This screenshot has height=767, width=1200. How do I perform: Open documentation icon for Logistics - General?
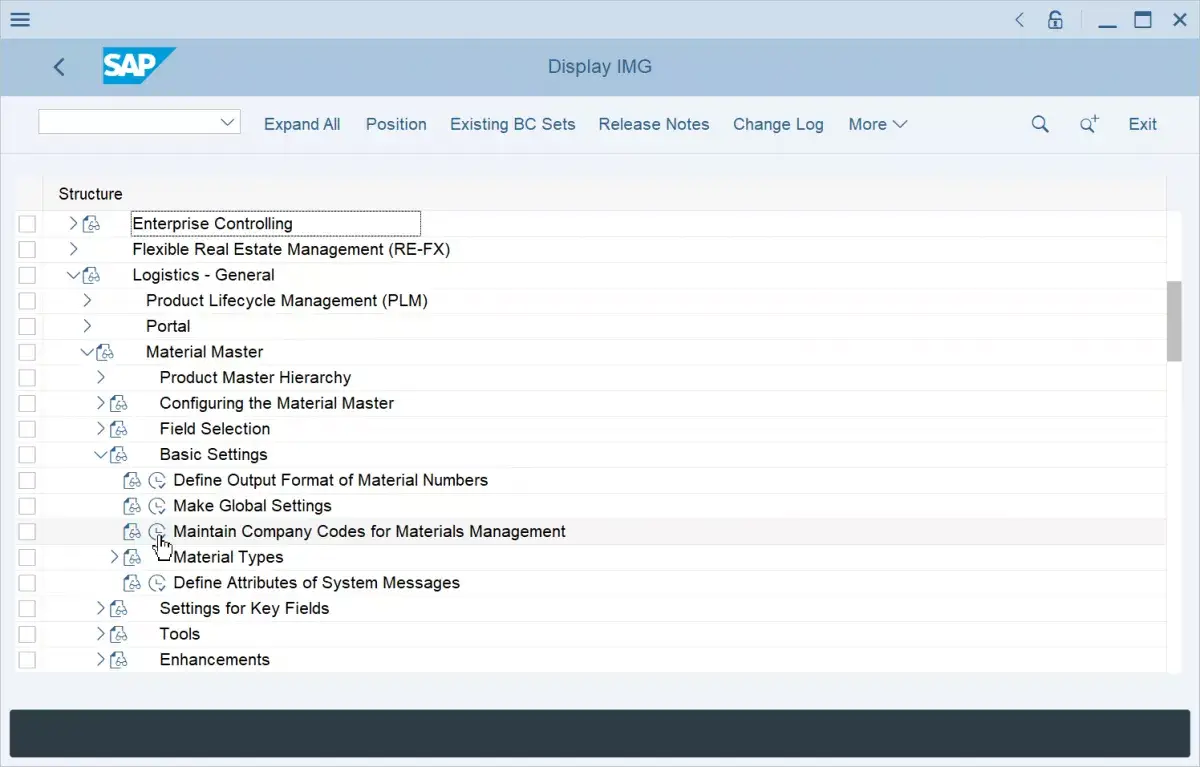click(x=91, y=275)
